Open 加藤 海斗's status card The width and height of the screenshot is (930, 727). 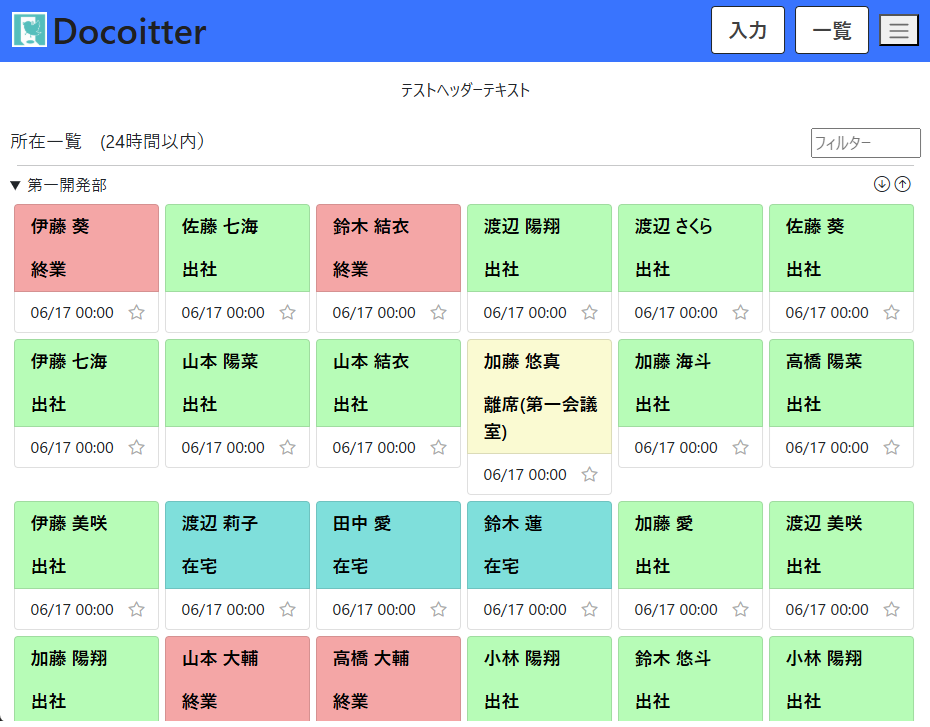pyautogui.click(x=690, y=383)
